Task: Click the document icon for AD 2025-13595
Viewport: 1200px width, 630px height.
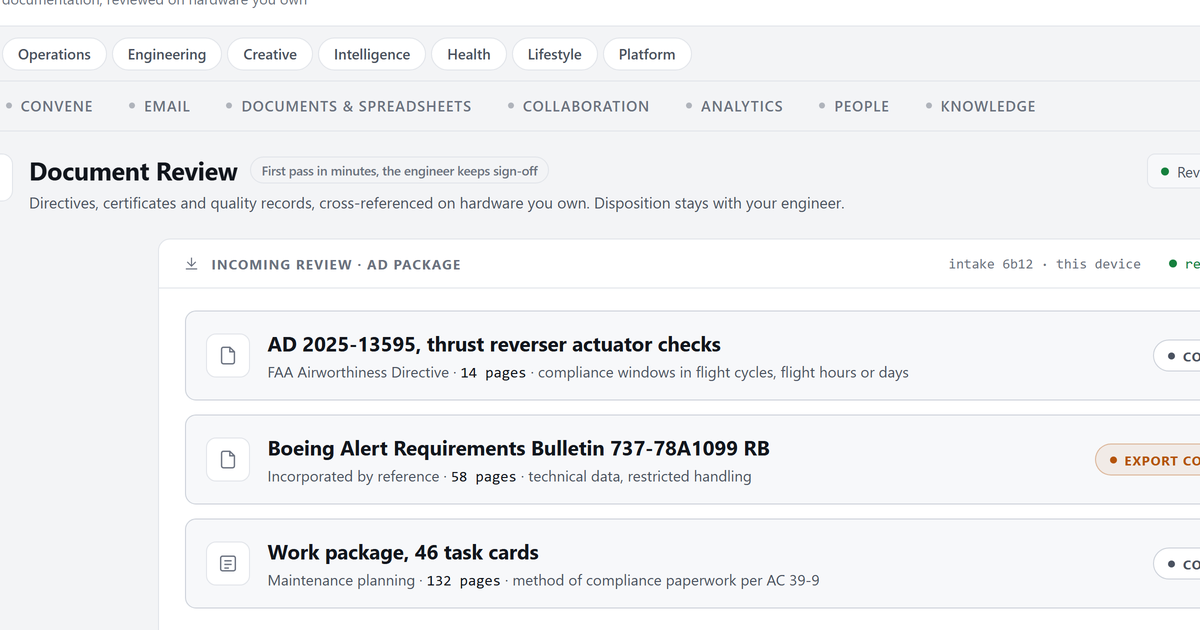Action: [x=228, y=356]
